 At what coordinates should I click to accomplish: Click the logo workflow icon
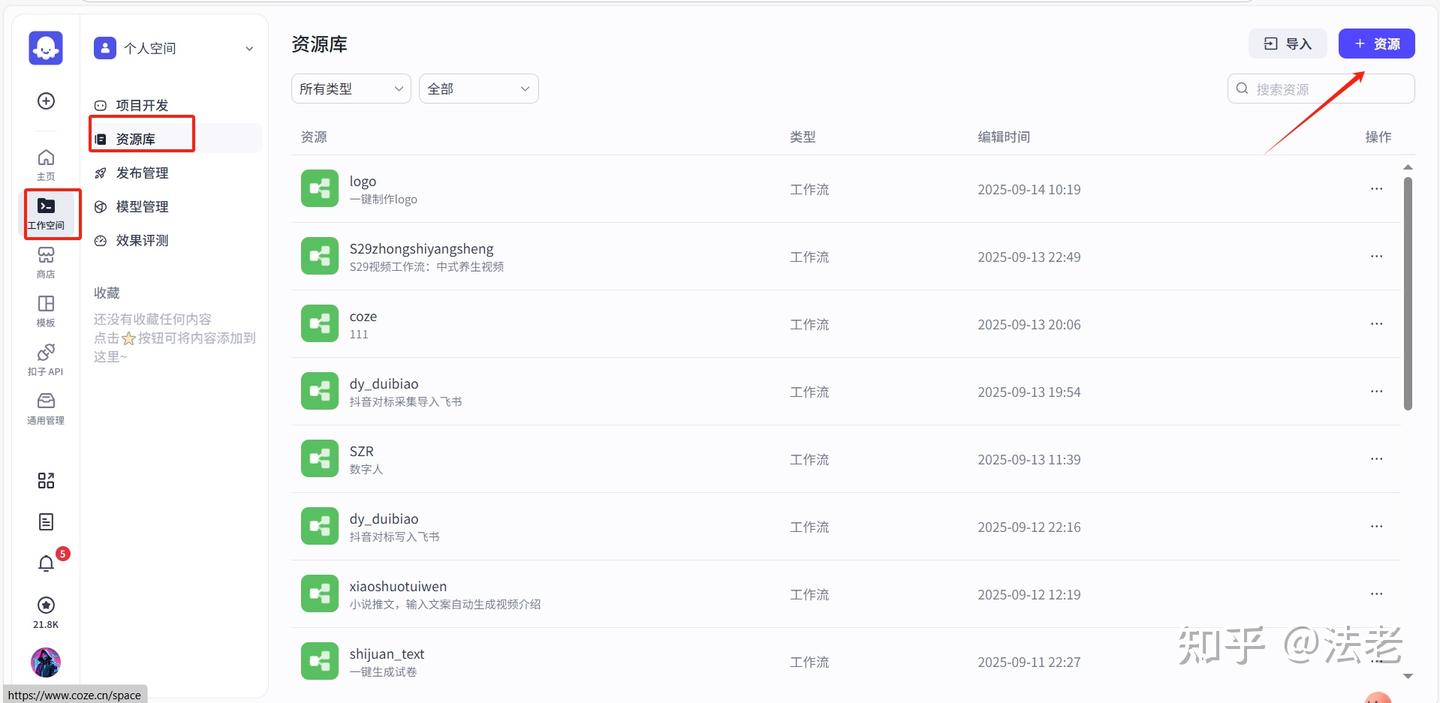click(320, 189)
